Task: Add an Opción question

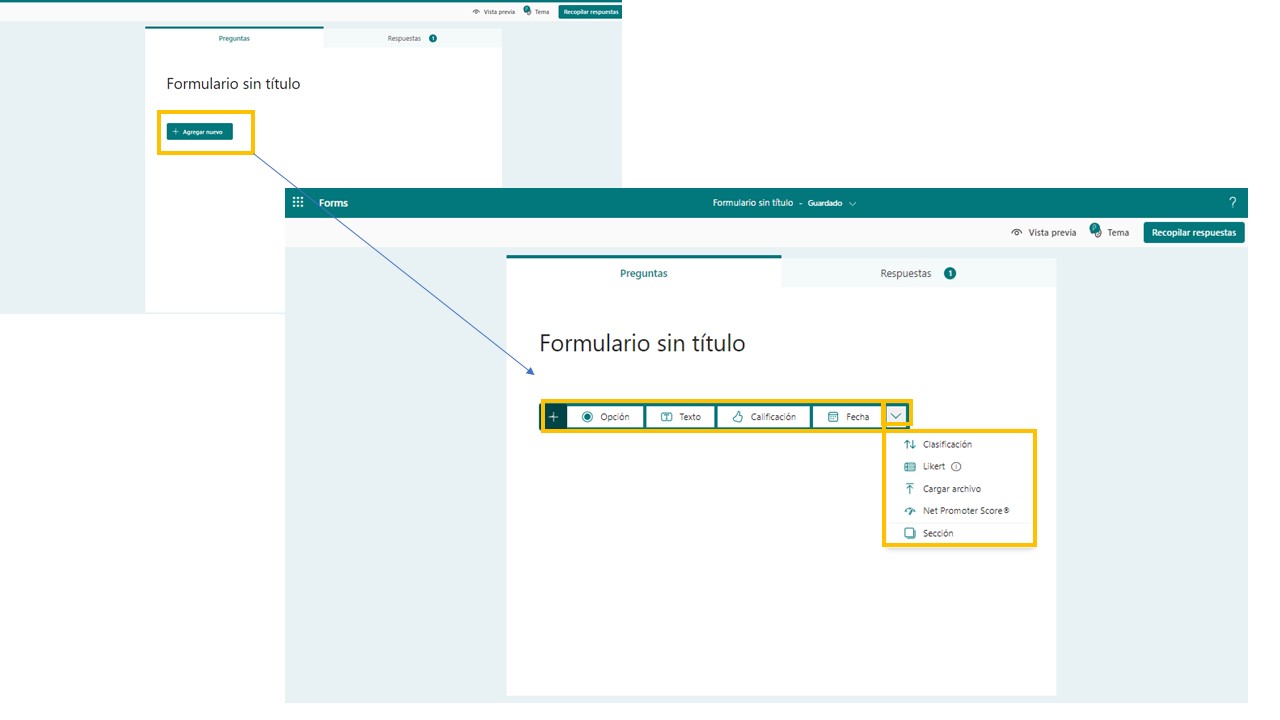Action: [605, 416]
